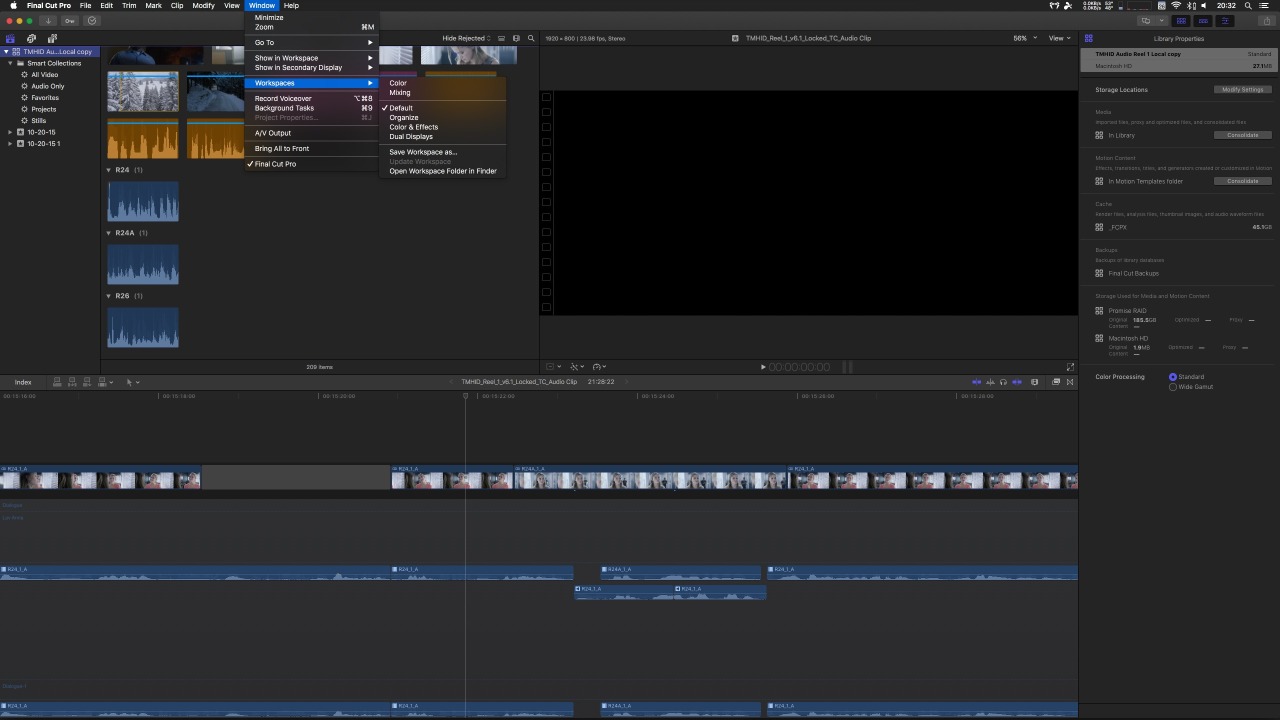This screenshot has height=720, width=1280.
Task: Click the viewer fullscreen arrows icon
Action: click(x=1070, y=367)
